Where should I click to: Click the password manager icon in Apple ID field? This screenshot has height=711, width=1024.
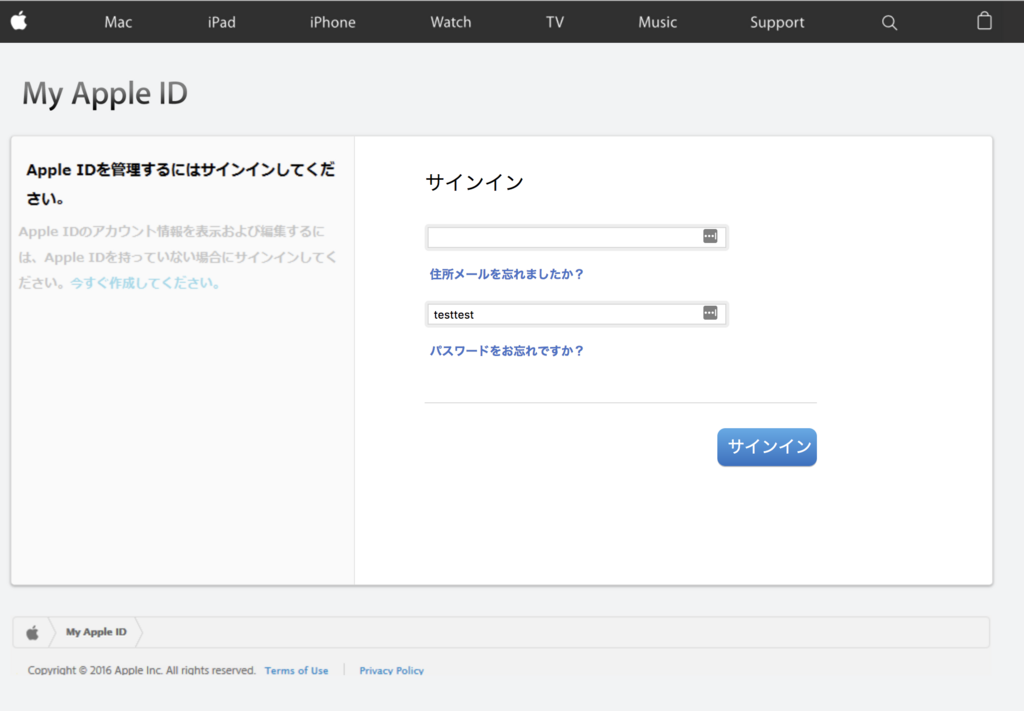pos(710,236)
